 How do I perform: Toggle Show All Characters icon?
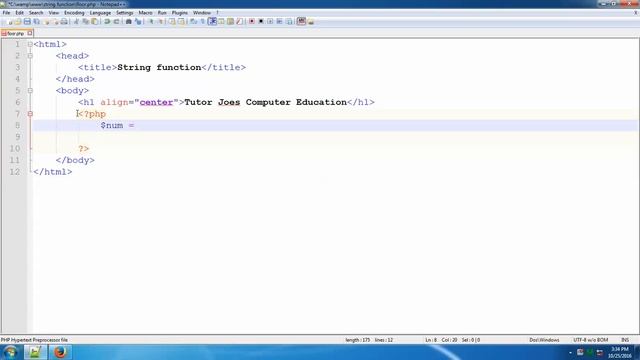[202, 21]
